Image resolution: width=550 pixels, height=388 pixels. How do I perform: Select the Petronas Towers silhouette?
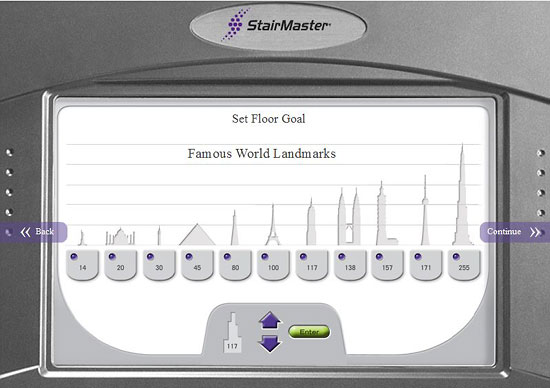coord(349,216)
